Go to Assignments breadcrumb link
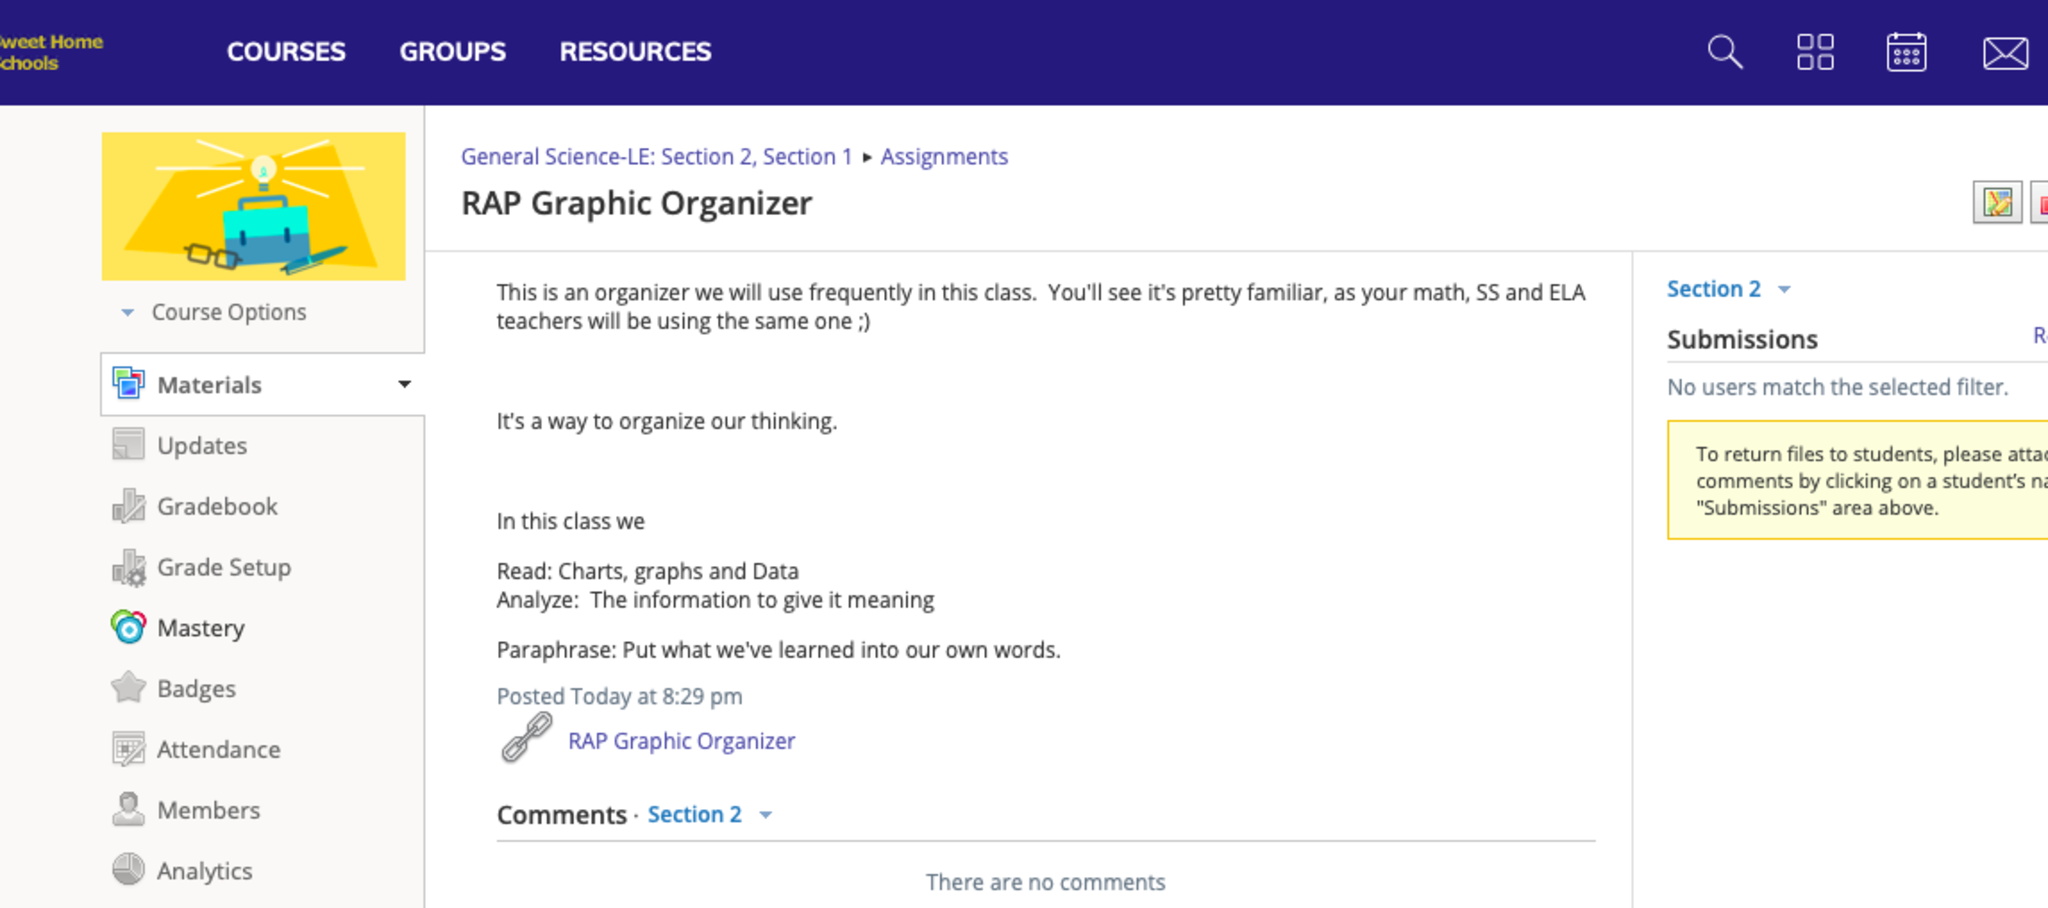Viewport: 2048px width, 908px height. (943, 157)
